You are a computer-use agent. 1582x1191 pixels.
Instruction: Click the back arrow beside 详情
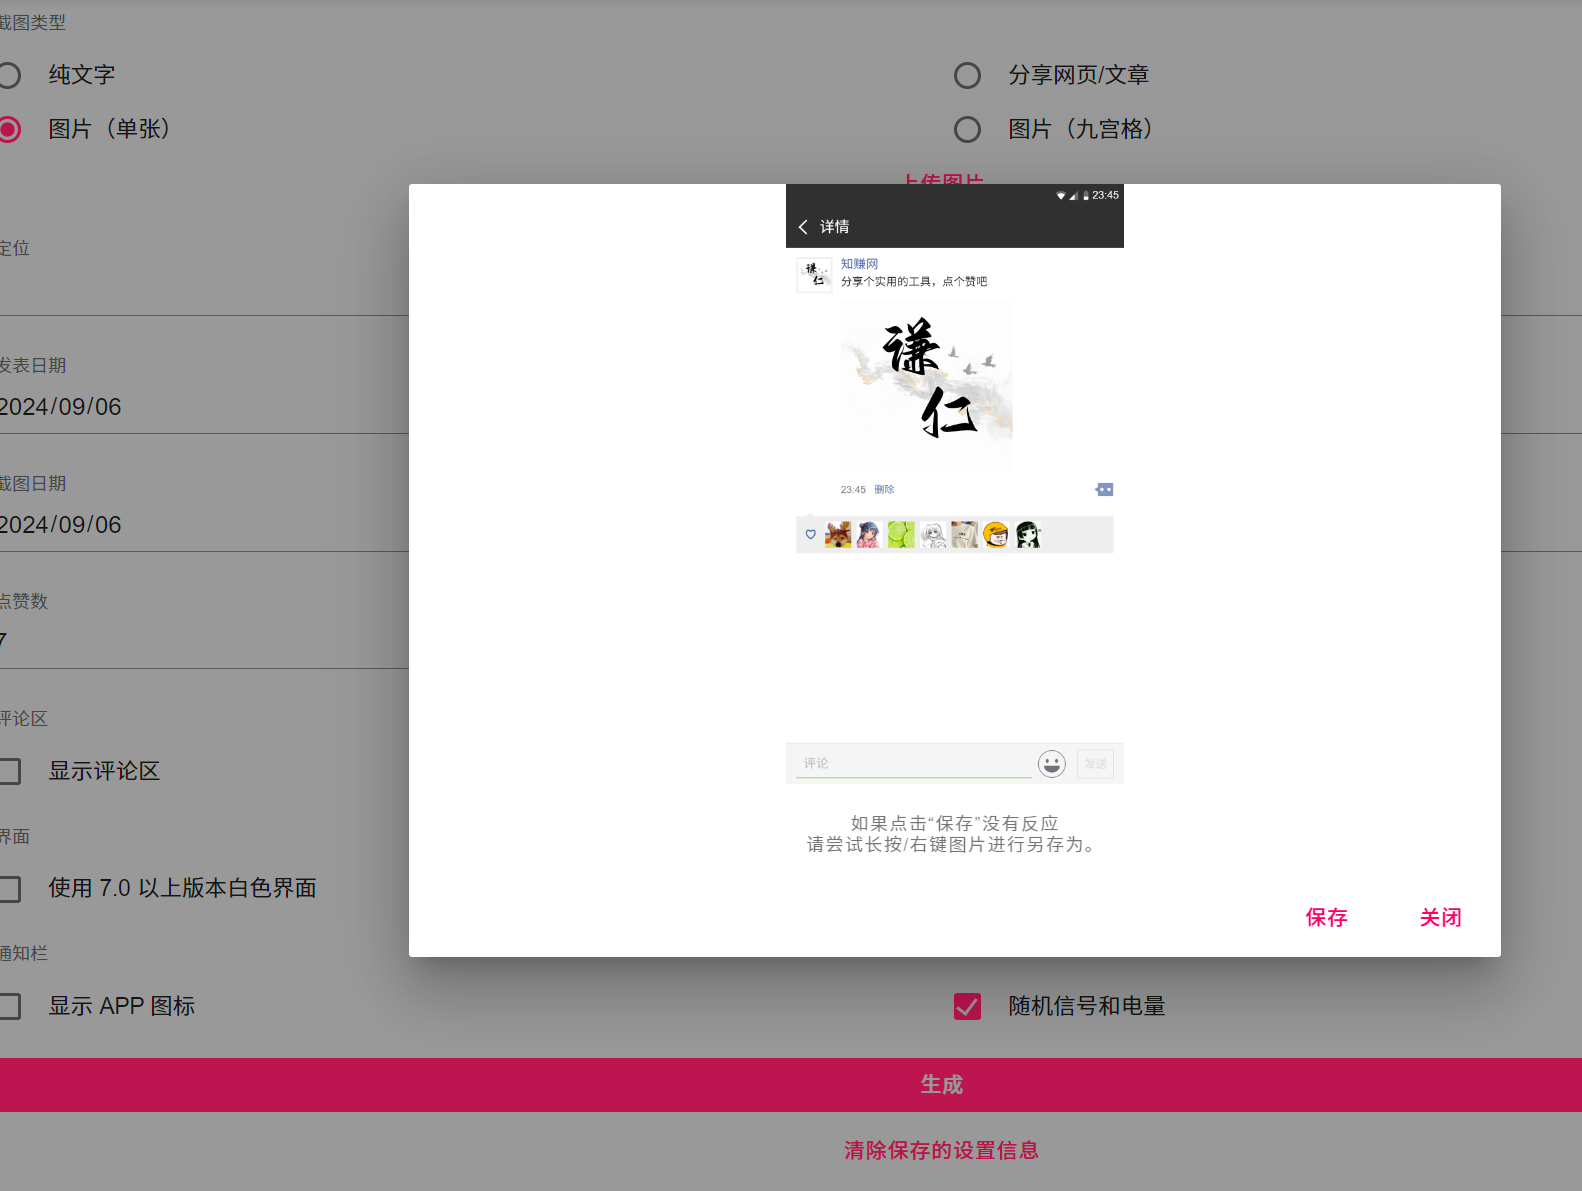[x=803, y=227]
